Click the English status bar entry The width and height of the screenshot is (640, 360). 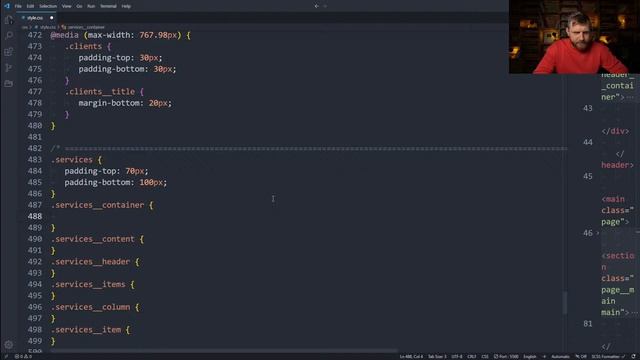point(530,357)
